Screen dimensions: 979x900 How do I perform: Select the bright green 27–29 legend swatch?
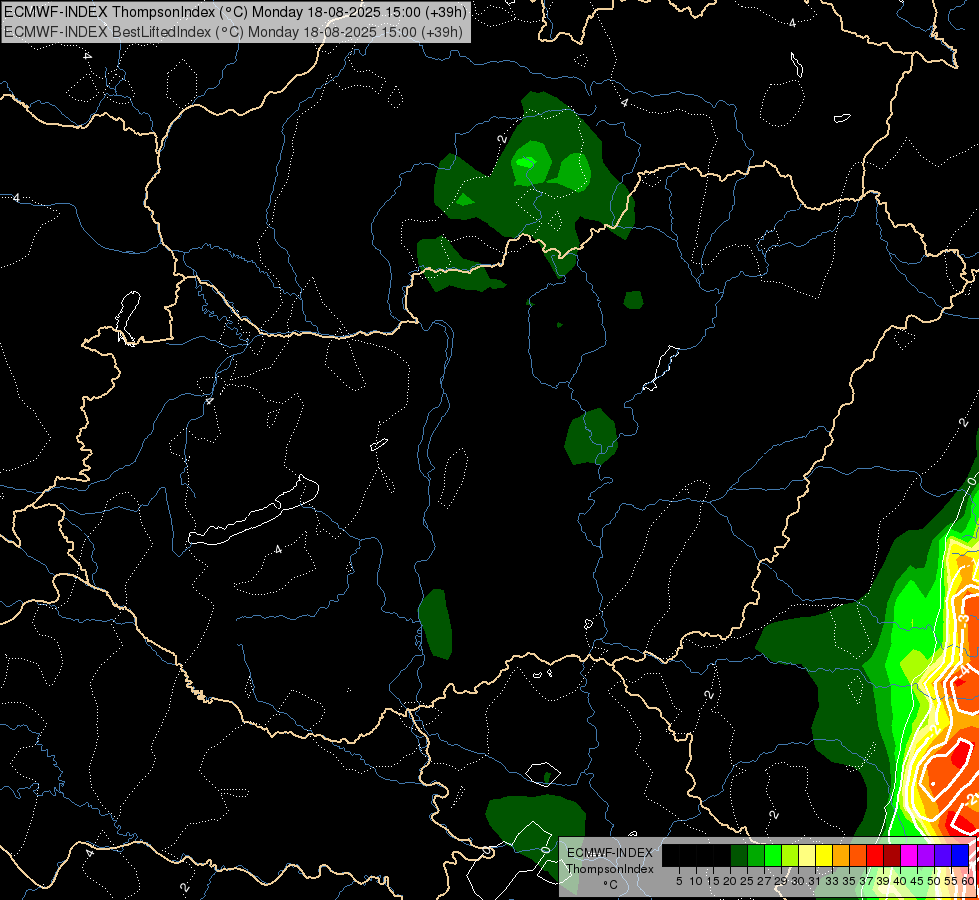pyautogui.click(x=773, y=855)
